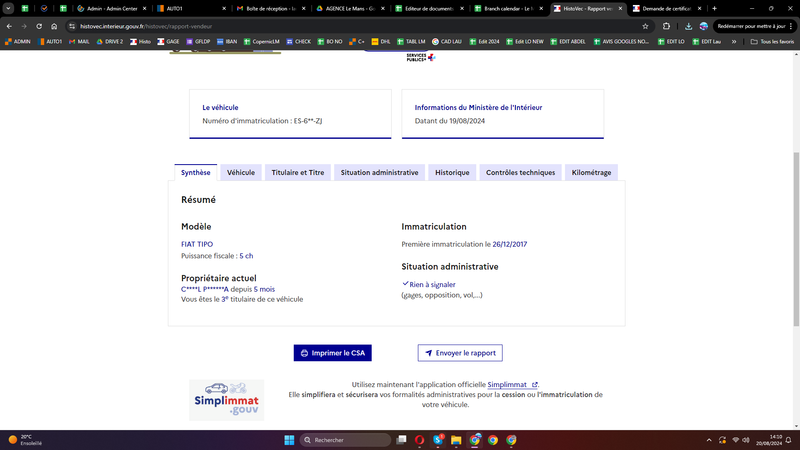
Task: Switch to the Boîte de réception browser tab
Action: click(270, 8)
